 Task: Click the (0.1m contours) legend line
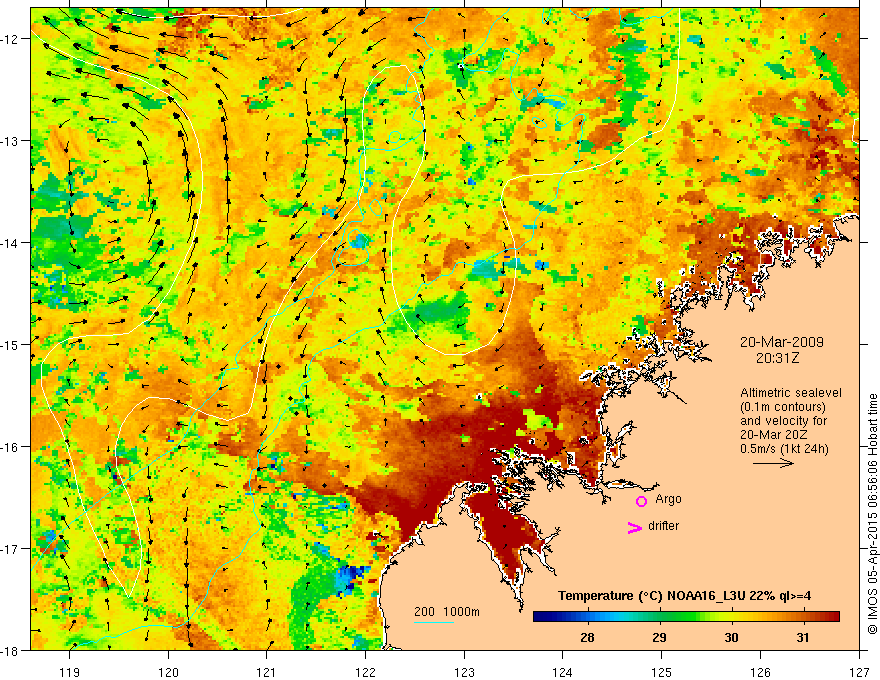coord(783,407)
